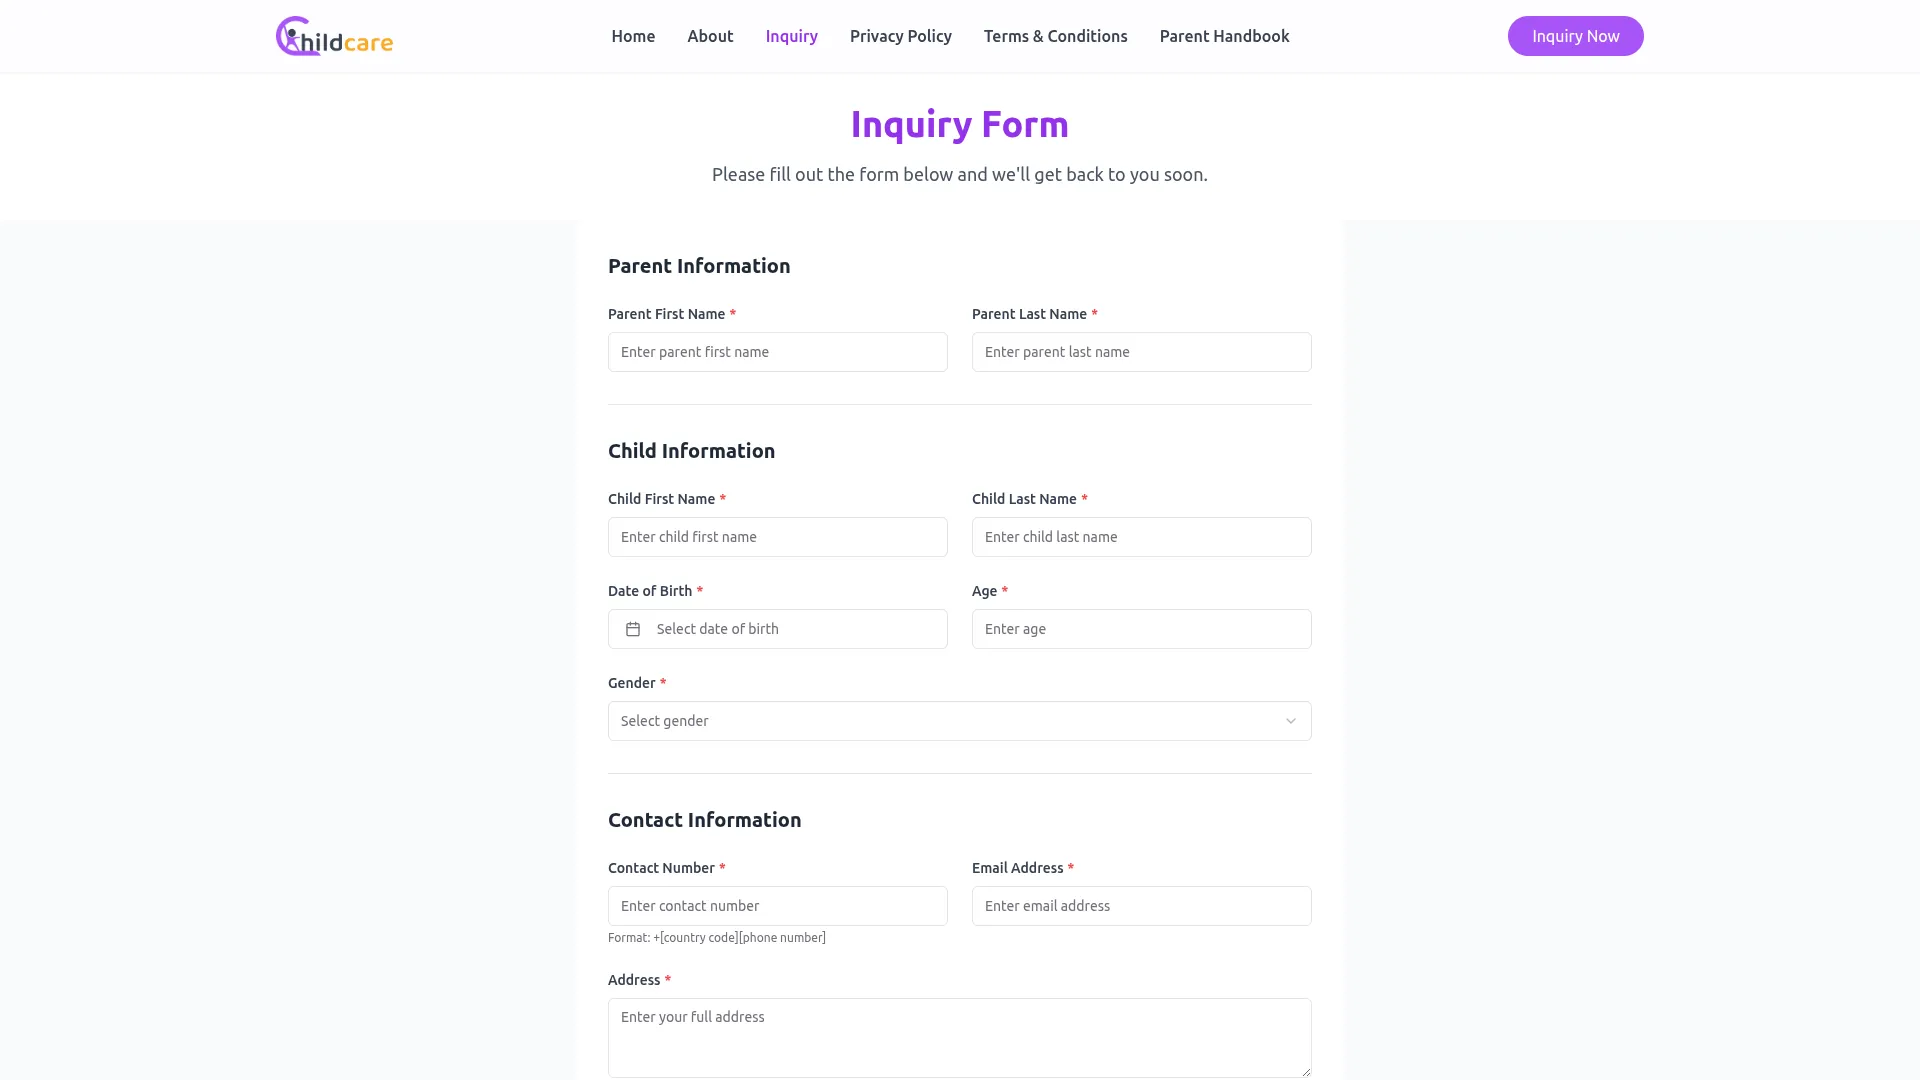Click the calendar icon in Date of Birth
The height and width of the screenshot is (1080, 1920).
pos(633,629)
